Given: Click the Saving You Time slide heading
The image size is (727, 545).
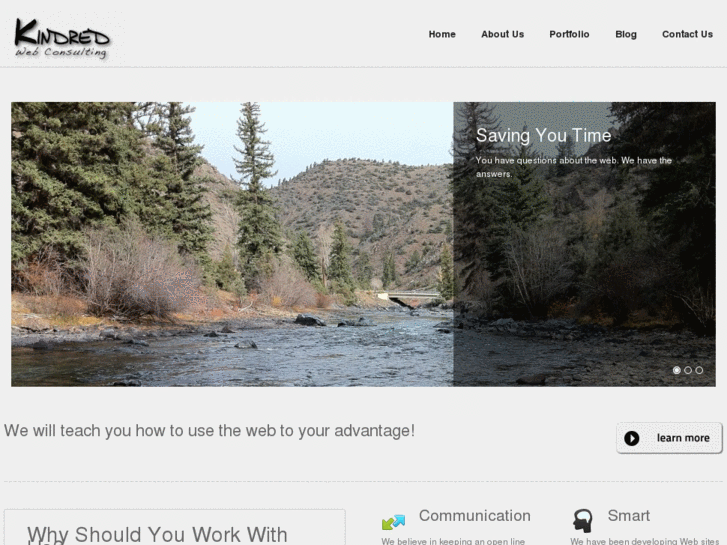Looking at the screenshot, I should 543,135.
